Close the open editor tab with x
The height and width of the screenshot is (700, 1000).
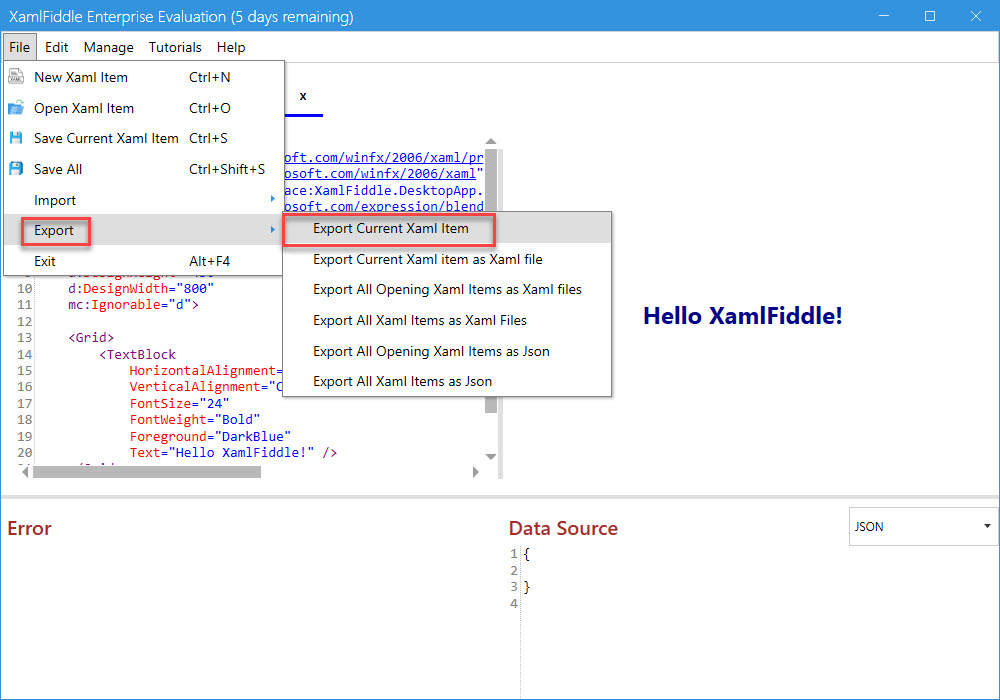pos(303,96)
